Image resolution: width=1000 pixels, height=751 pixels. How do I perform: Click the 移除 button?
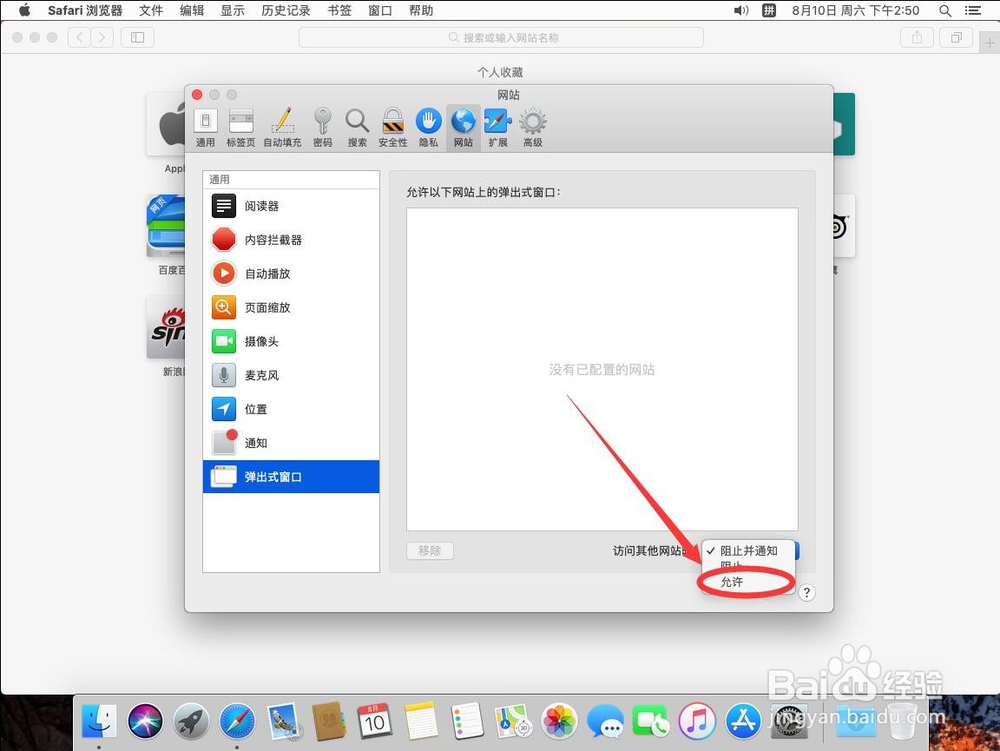tap(430, 550)
